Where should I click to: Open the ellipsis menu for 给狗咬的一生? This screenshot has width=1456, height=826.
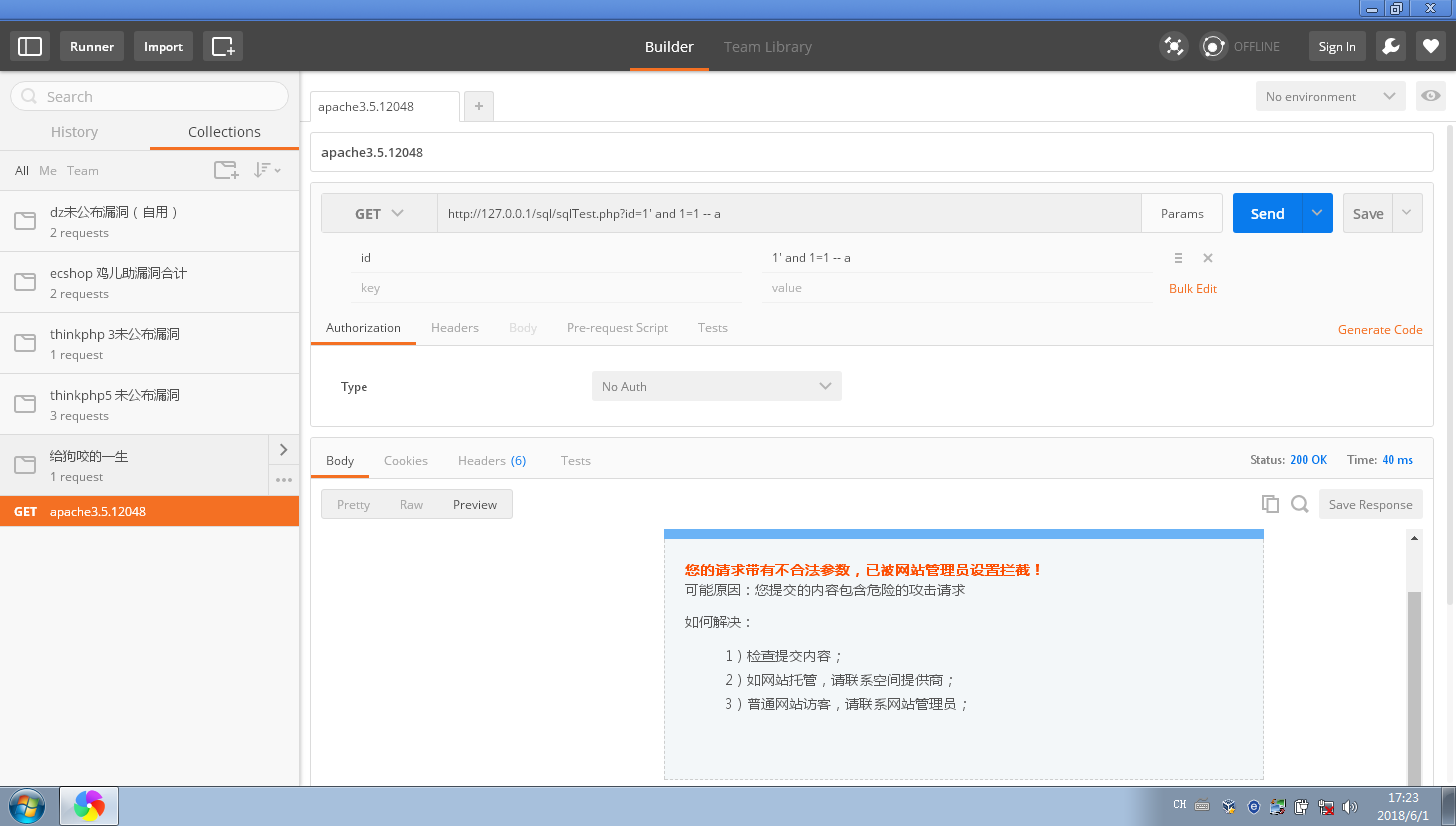pos(284,480)
